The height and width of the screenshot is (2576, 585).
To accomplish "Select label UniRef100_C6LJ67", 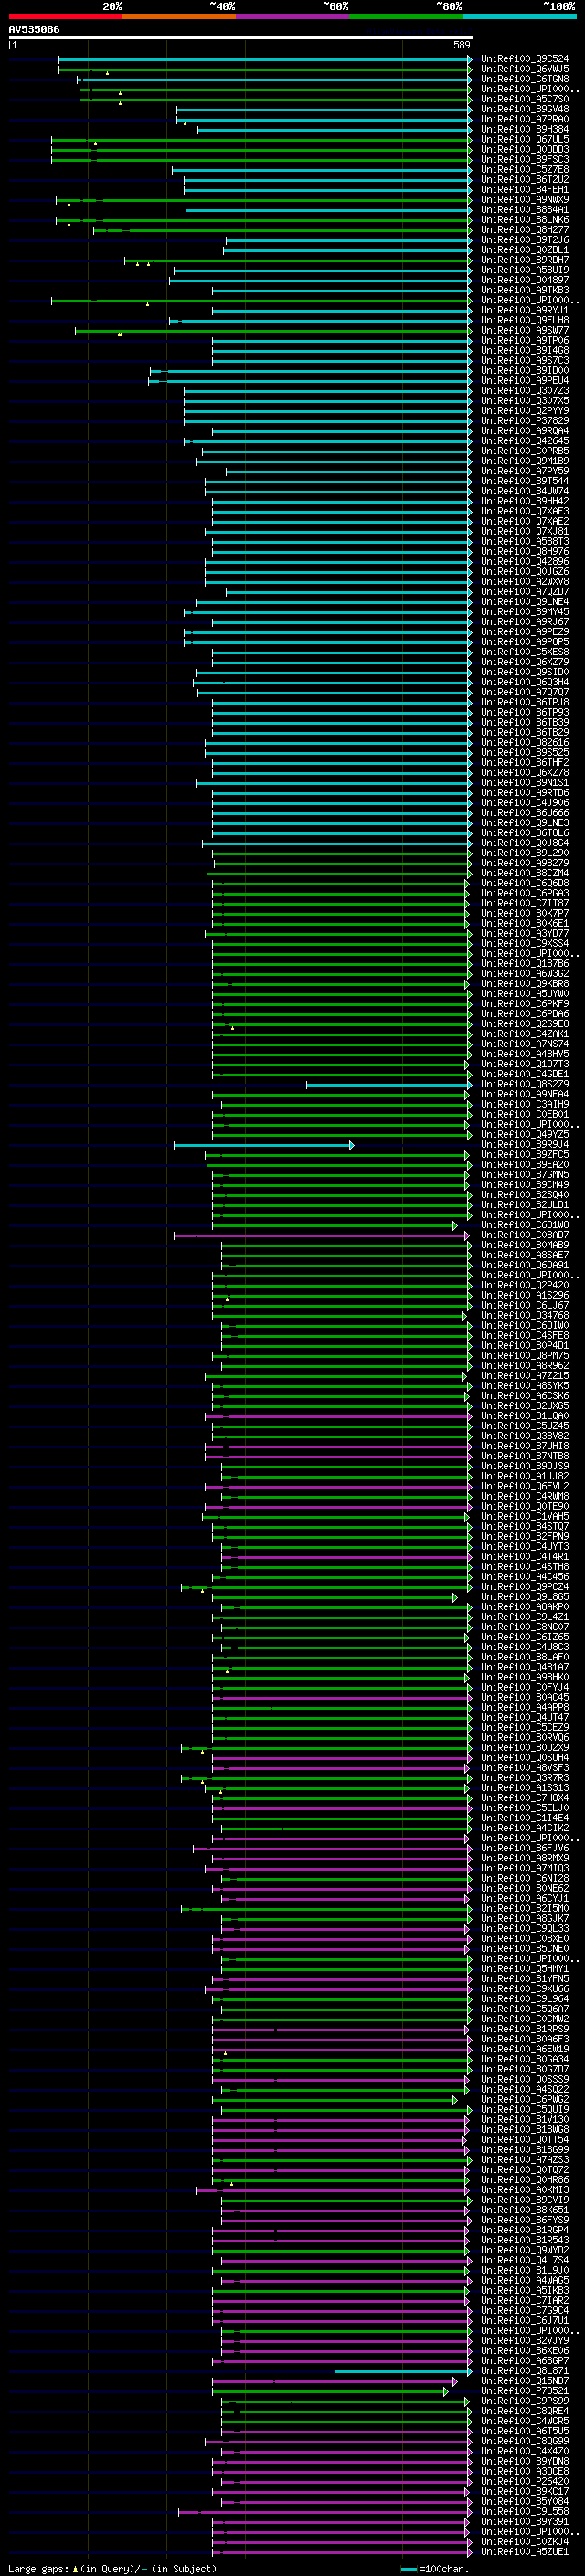I will pos(525,1306).
